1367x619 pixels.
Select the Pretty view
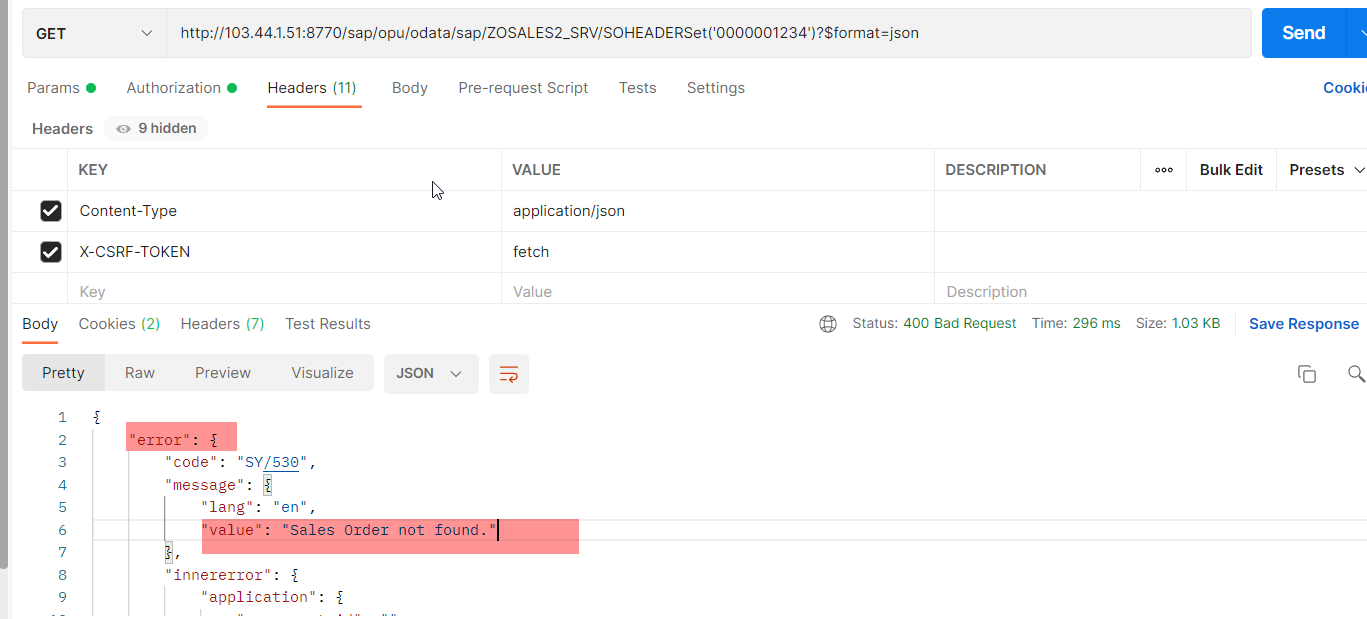(63, 373)
